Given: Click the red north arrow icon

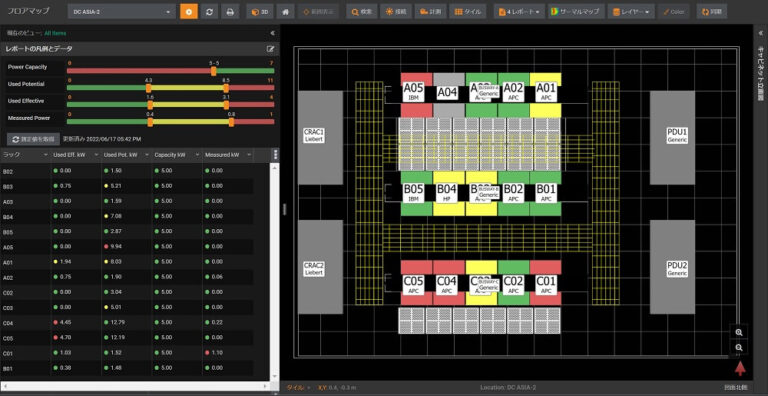Looking at the screenshot, I should [x=740, y=368].
